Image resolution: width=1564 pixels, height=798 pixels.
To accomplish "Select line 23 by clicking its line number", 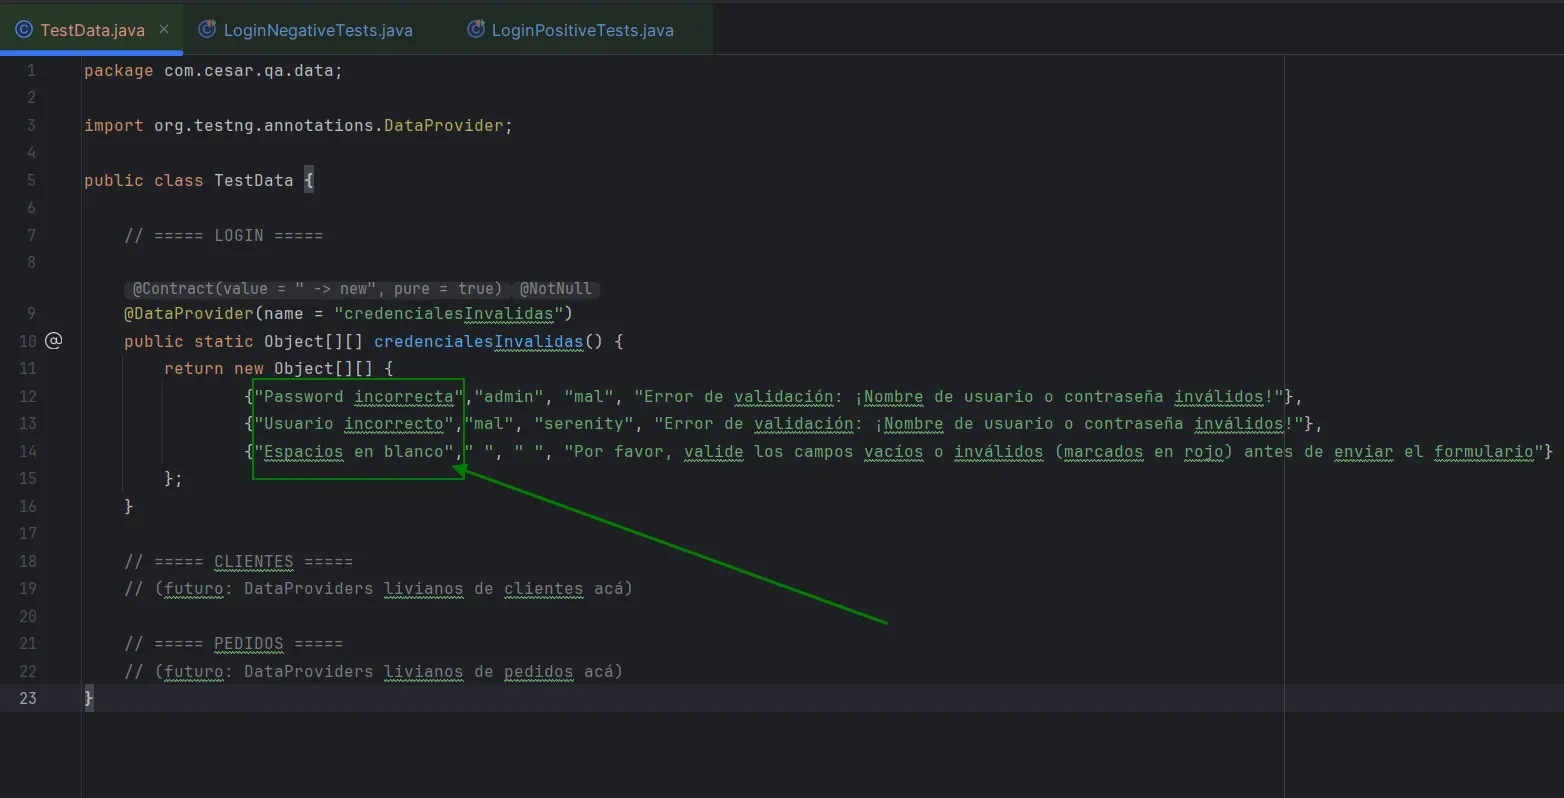I will point(28,697).
